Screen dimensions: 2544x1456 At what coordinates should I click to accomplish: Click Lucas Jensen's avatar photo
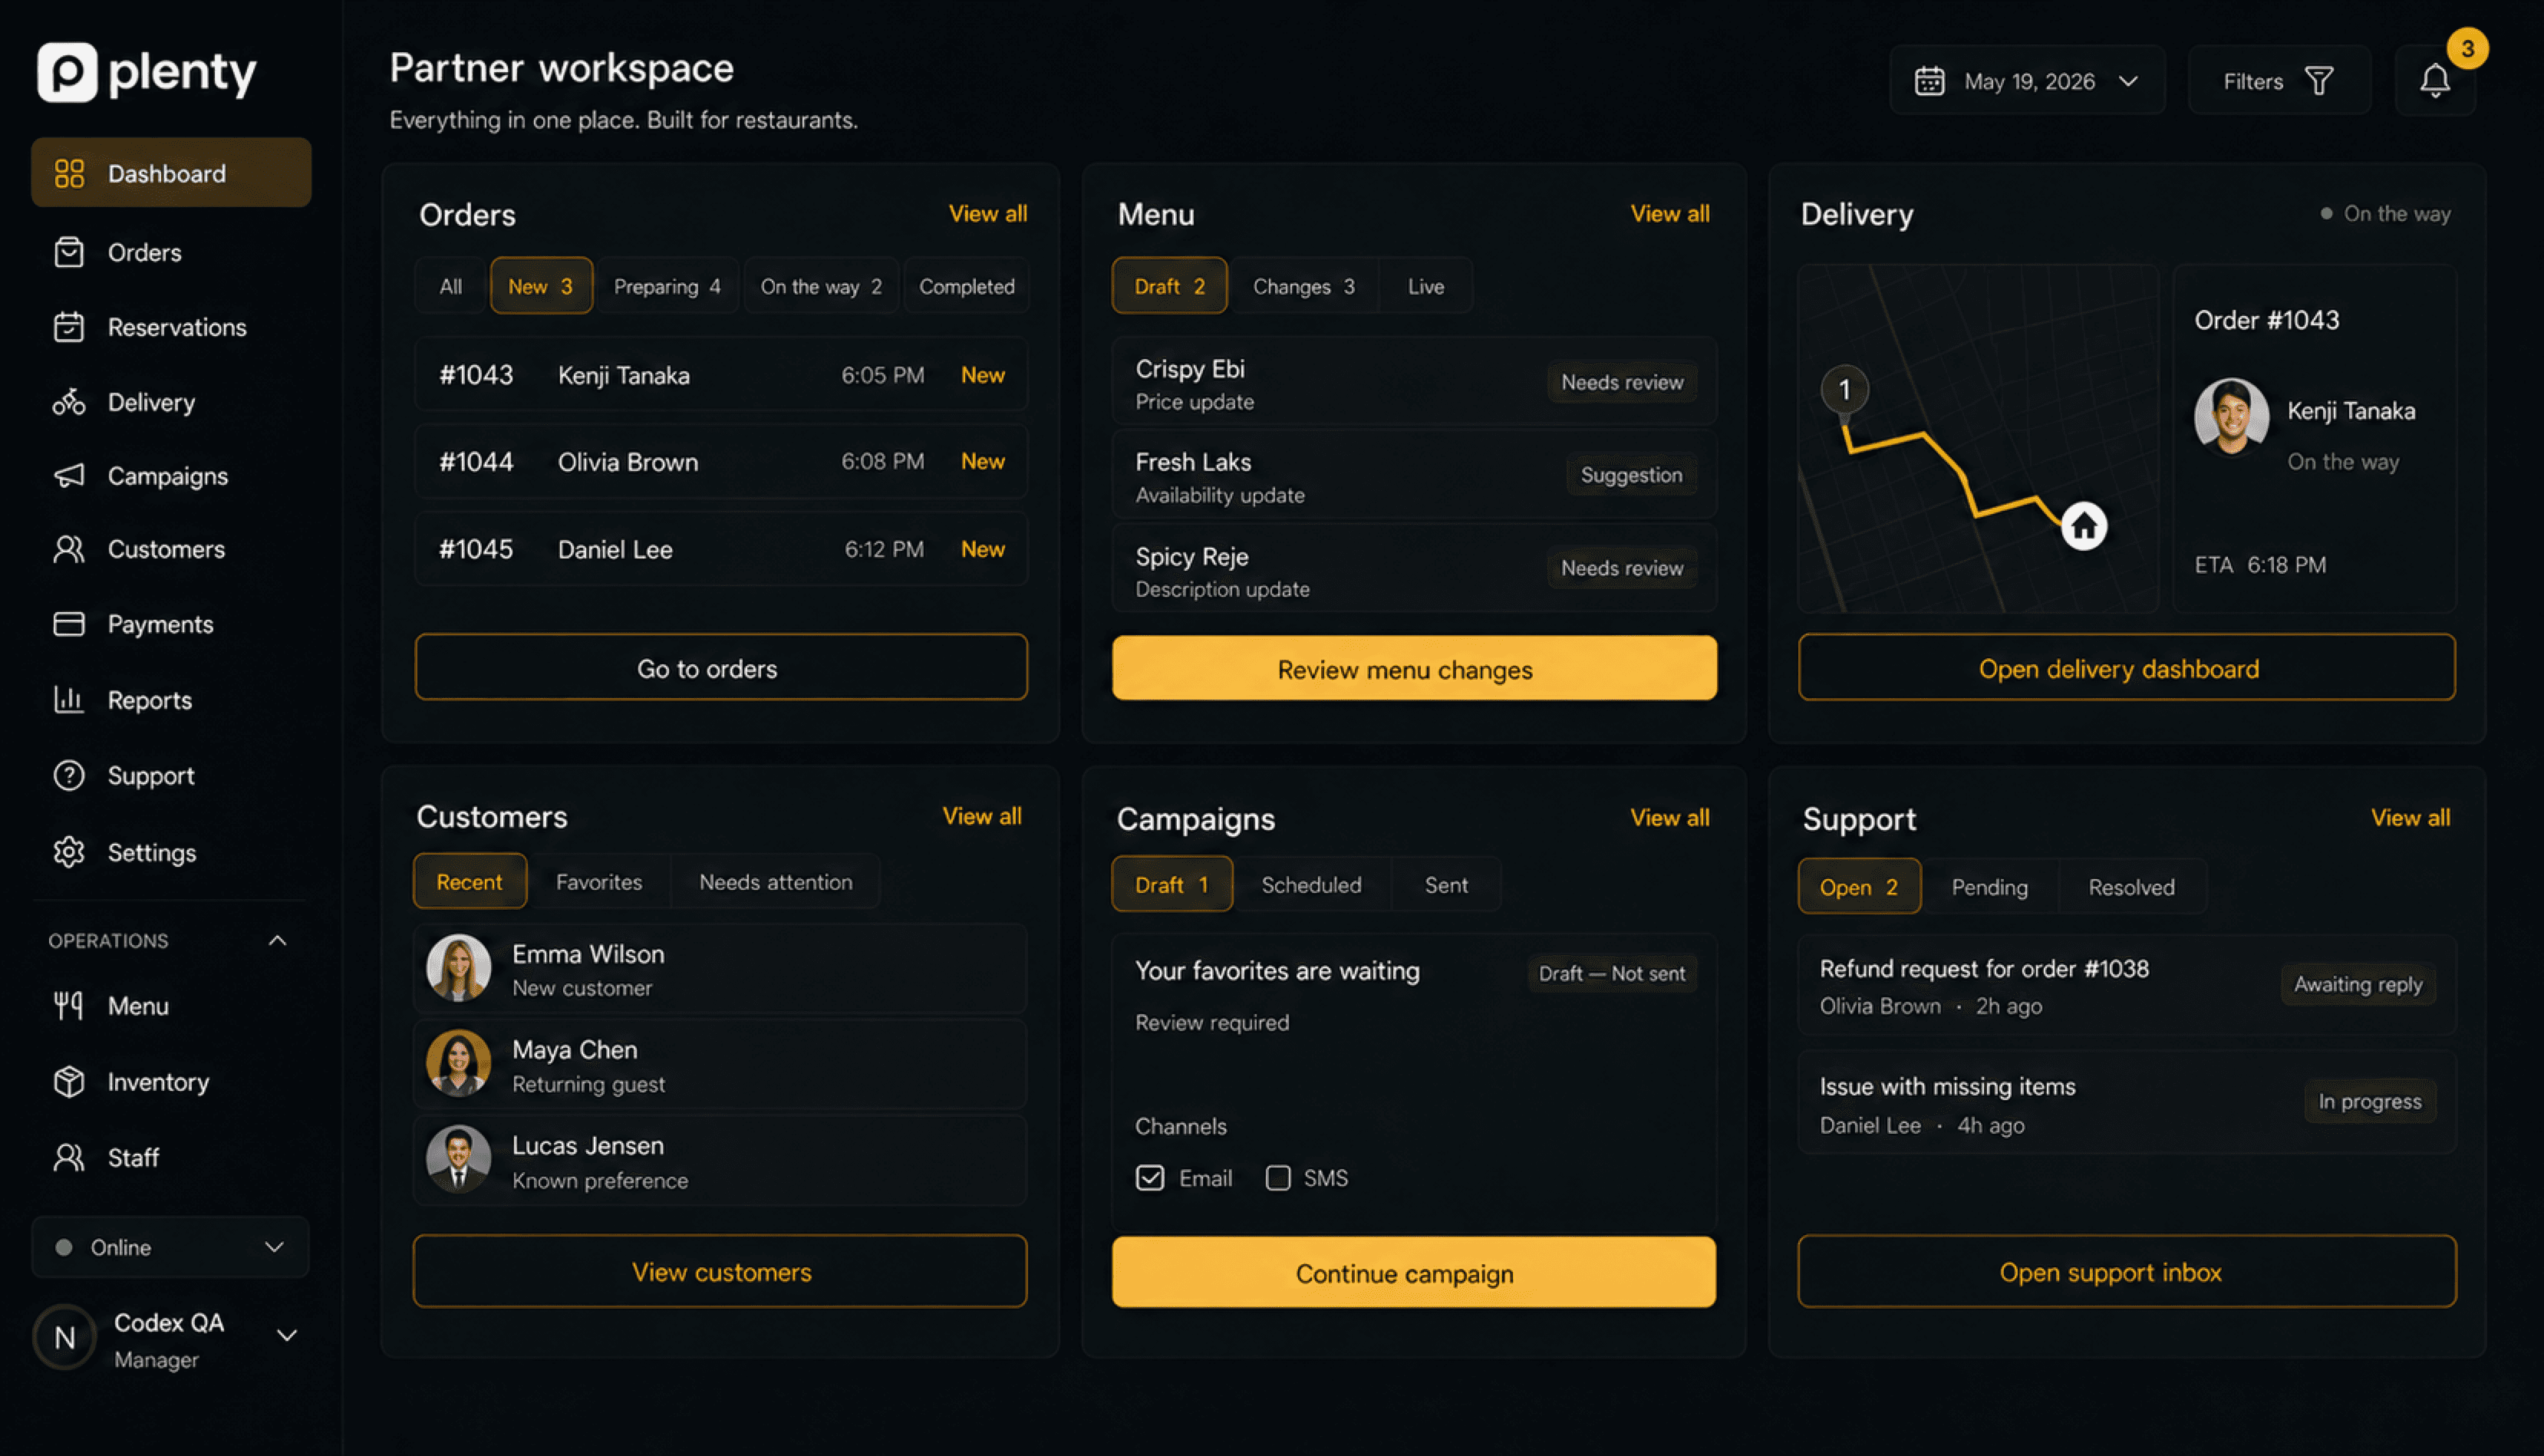[x=459, y=1159]
